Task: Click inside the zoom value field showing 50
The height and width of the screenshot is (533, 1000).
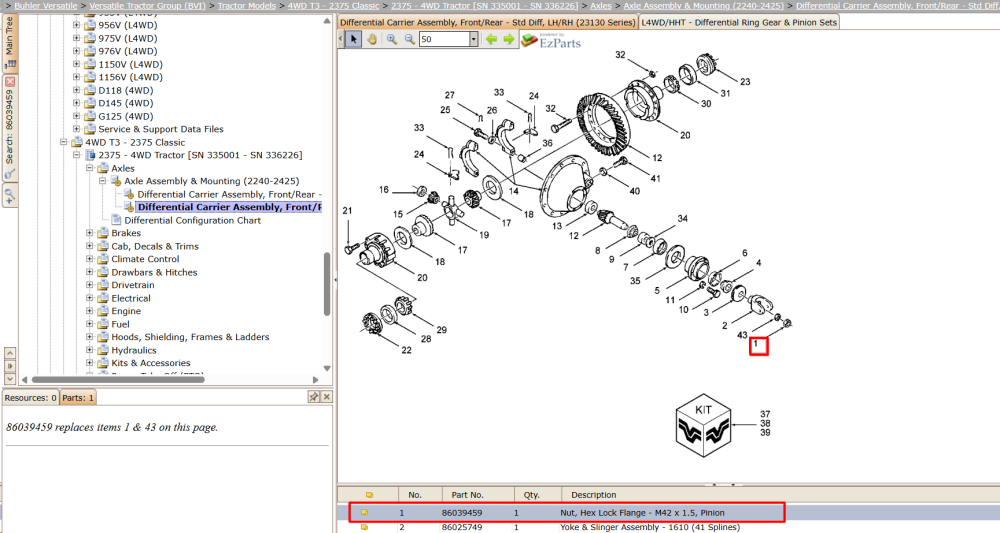Action: coord(444,40)
